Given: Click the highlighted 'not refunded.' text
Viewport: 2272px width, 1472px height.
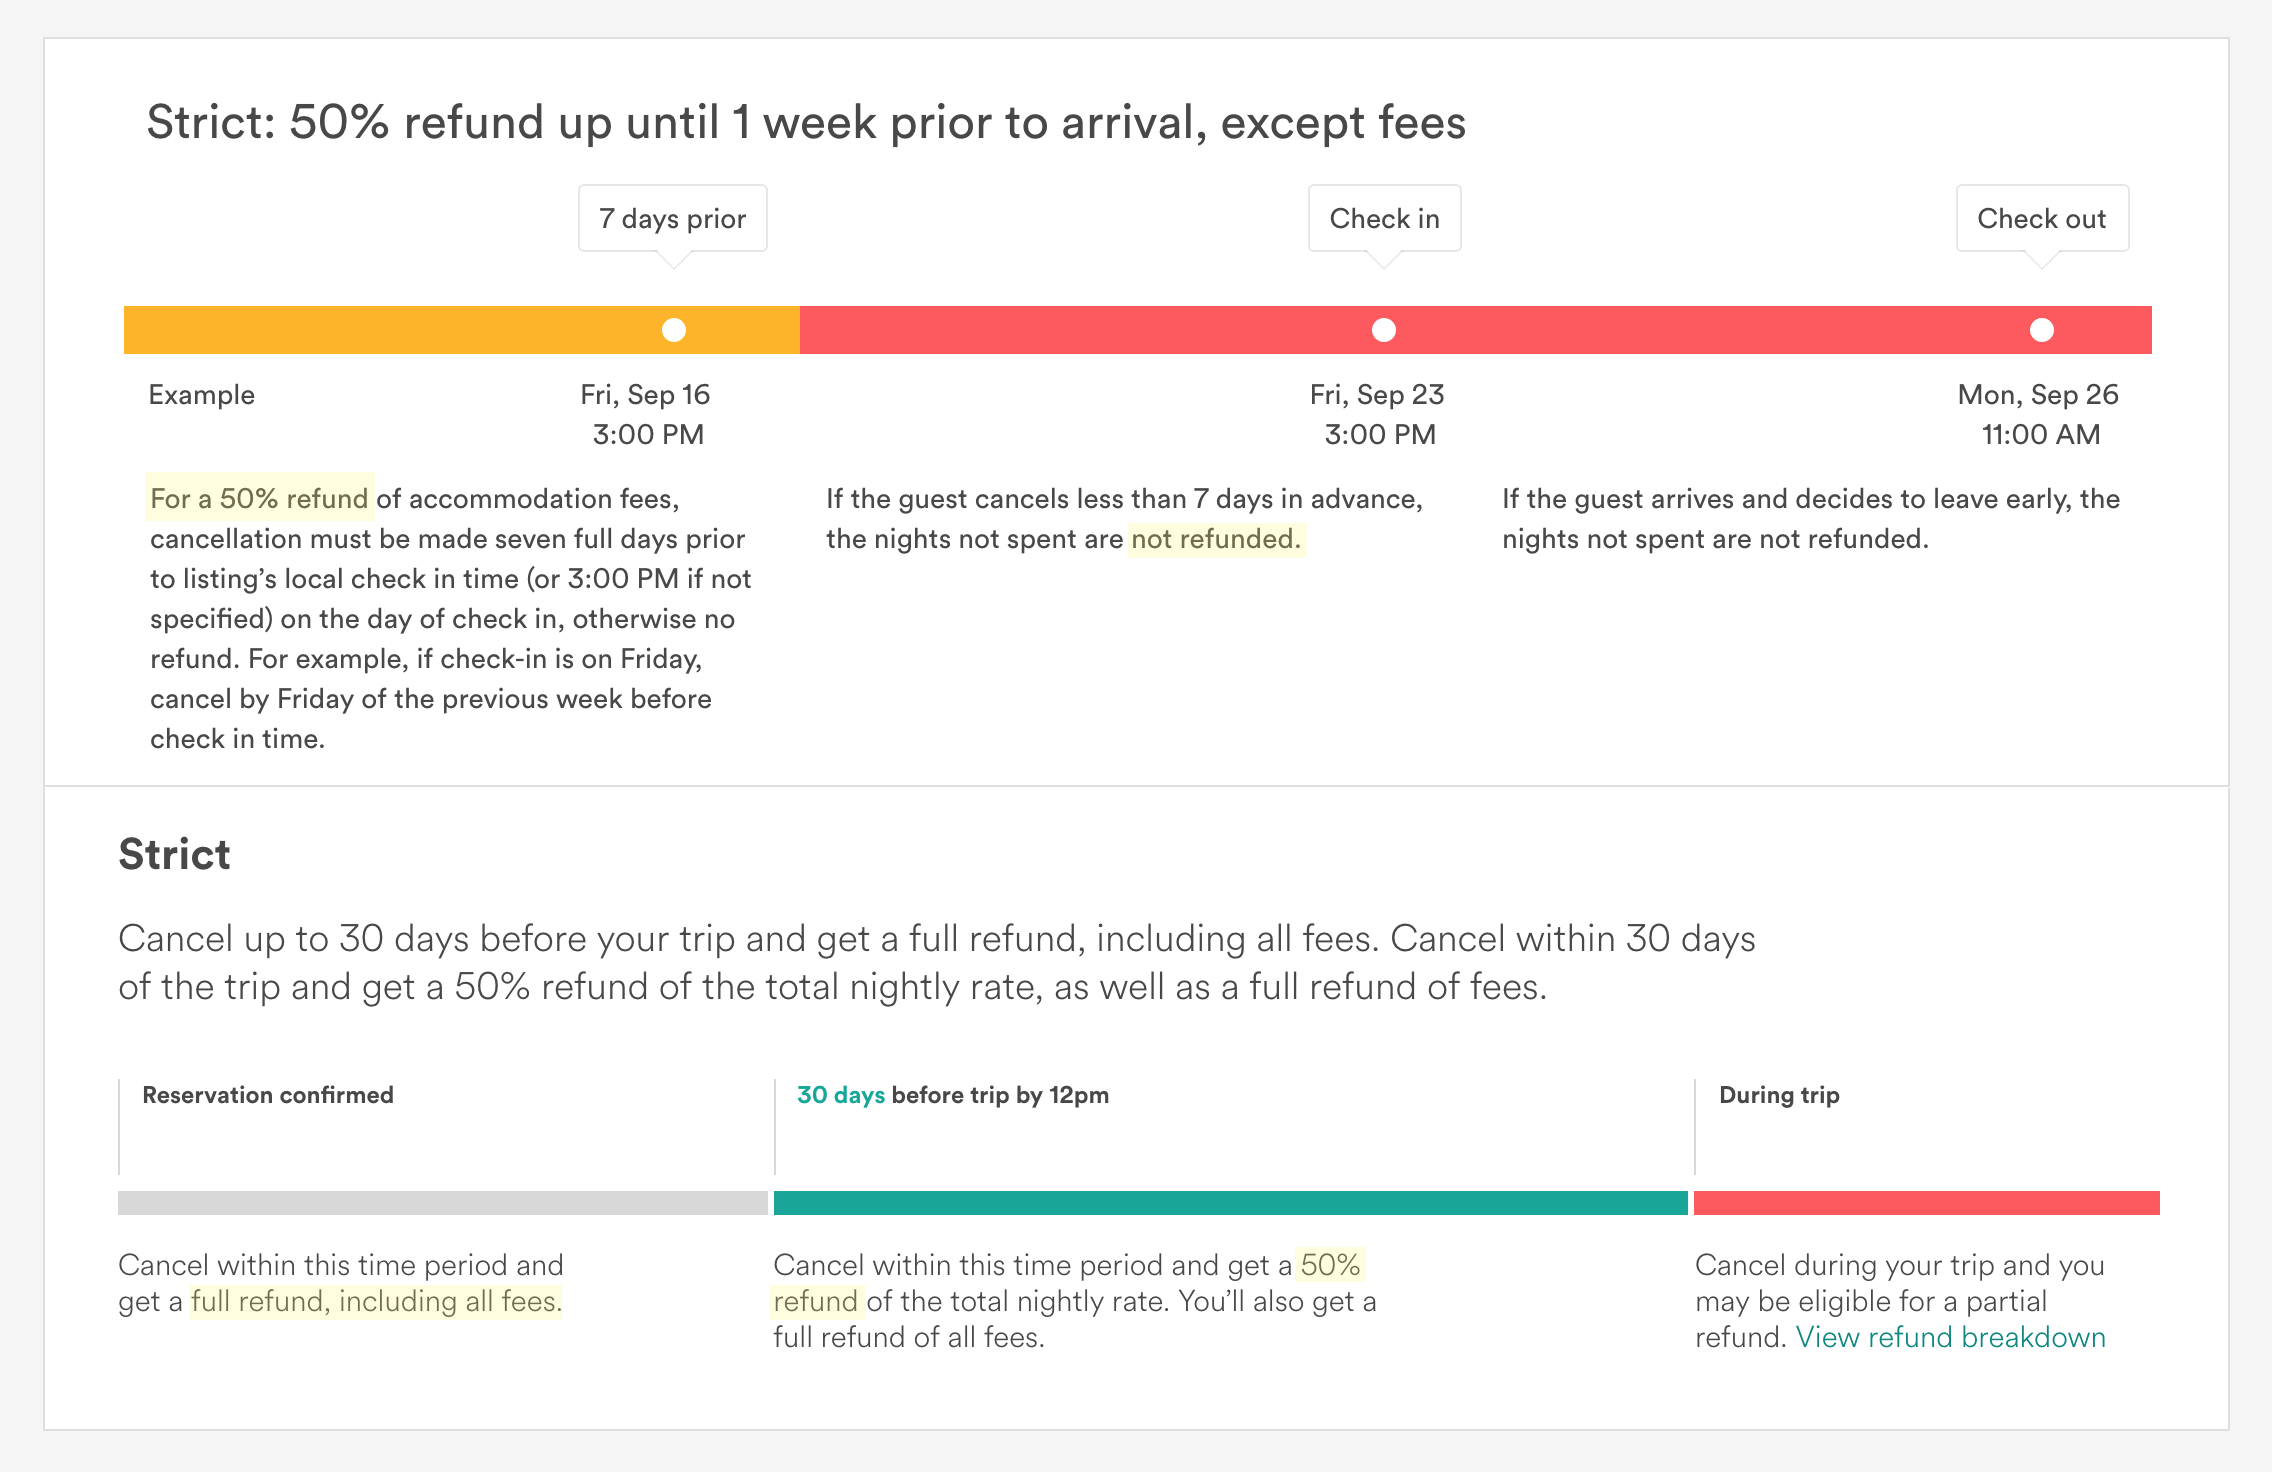Looking at the screenshot, I should pos(1217,539).
